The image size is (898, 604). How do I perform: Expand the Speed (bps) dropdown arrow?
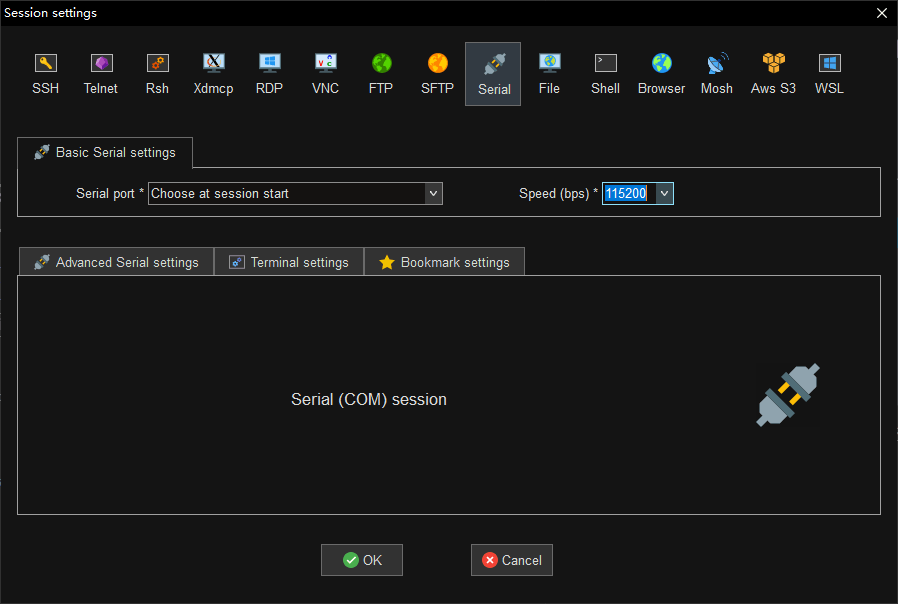664,194
